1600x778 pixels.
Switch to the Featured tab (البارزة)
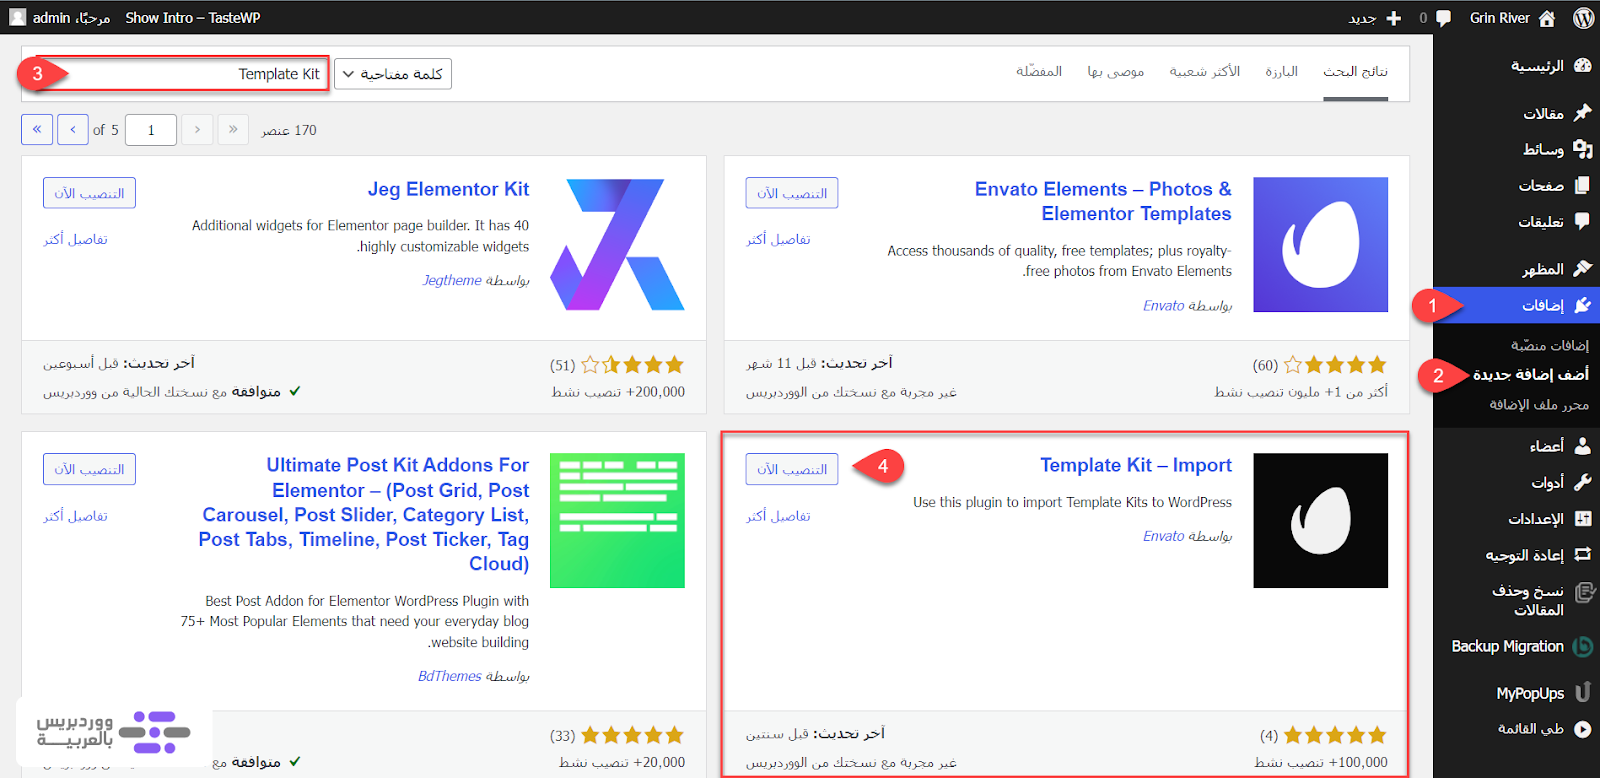[1281, 72]
